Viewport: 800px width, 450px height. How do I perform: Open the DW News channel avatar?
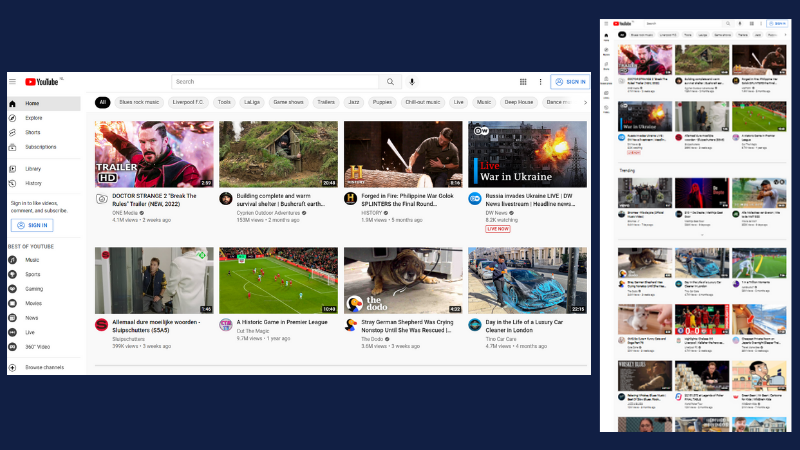(x=475, y=198)
